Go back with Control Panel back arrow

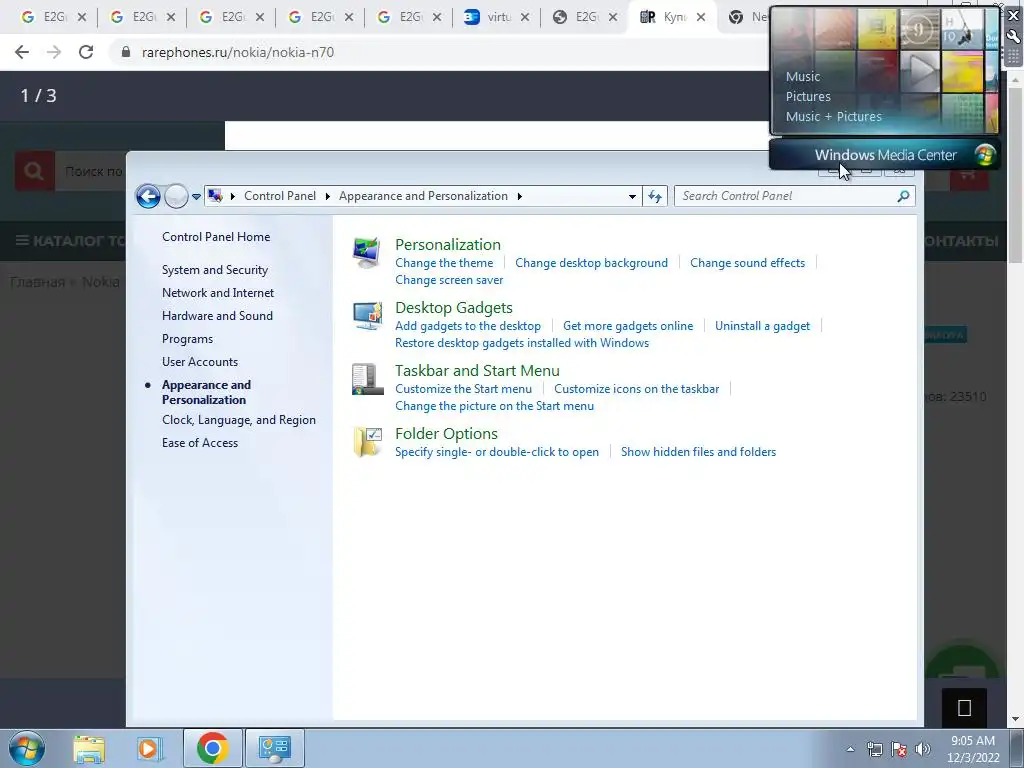click(x=148, y=196)
